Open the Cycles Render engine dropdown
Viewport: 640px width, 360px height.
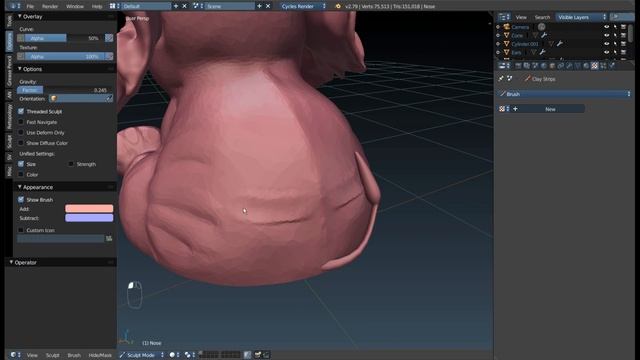tap(304, 6)
